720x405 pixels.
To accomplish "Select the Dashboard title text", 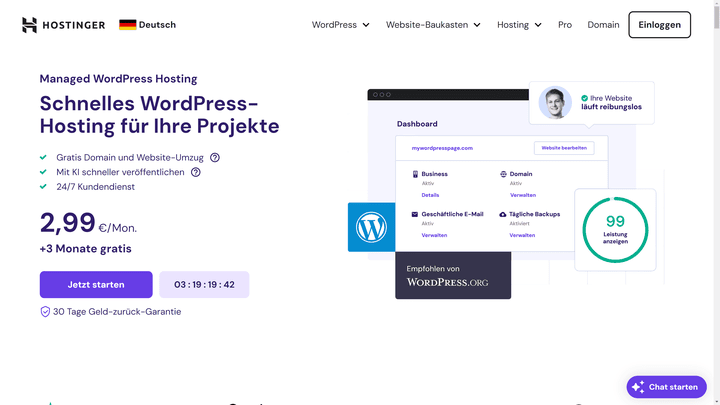I will 417,124.
